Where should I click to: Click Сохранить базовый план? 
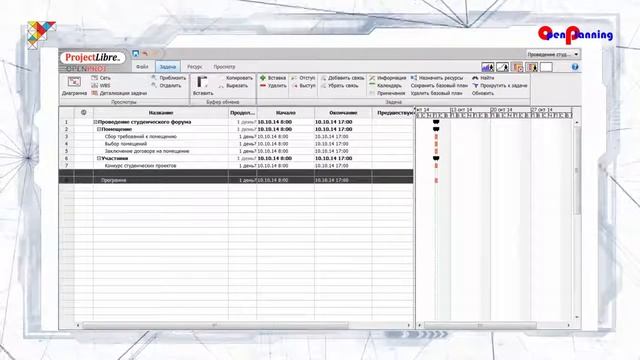pos(439,86)
